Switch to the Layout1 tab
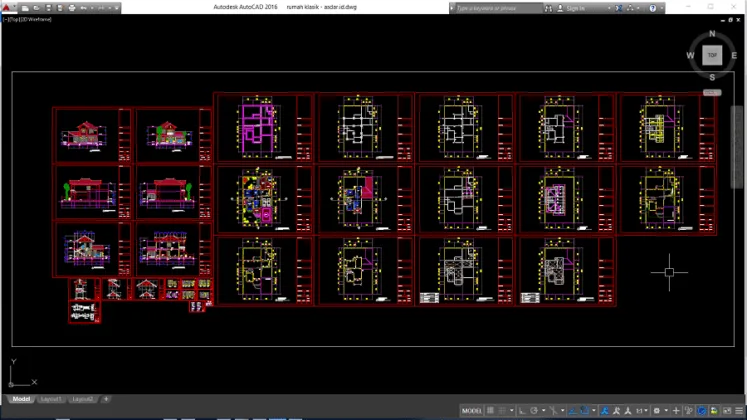Screen dimensions: 747x420 [50, 399]
